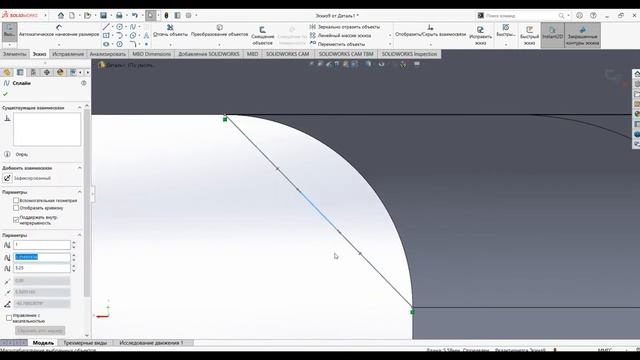Undo the last action with the Undo arrow
The image size is (640, 360).
135,16
